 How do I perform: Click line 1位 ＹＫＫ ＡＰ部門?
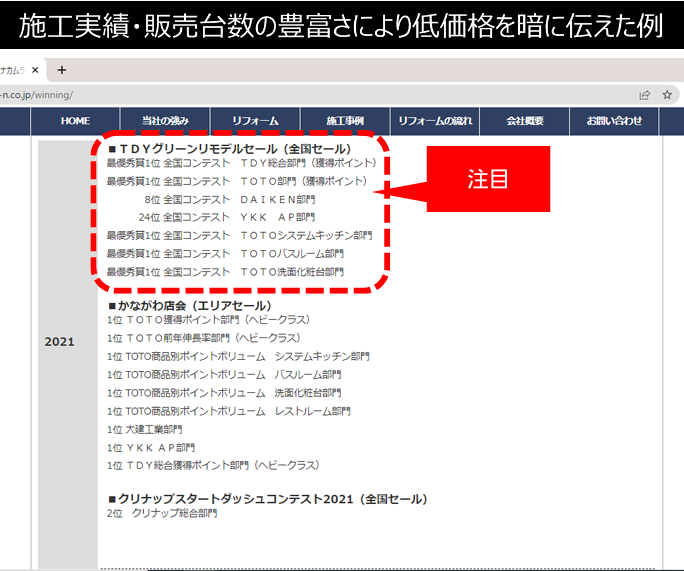151,448
